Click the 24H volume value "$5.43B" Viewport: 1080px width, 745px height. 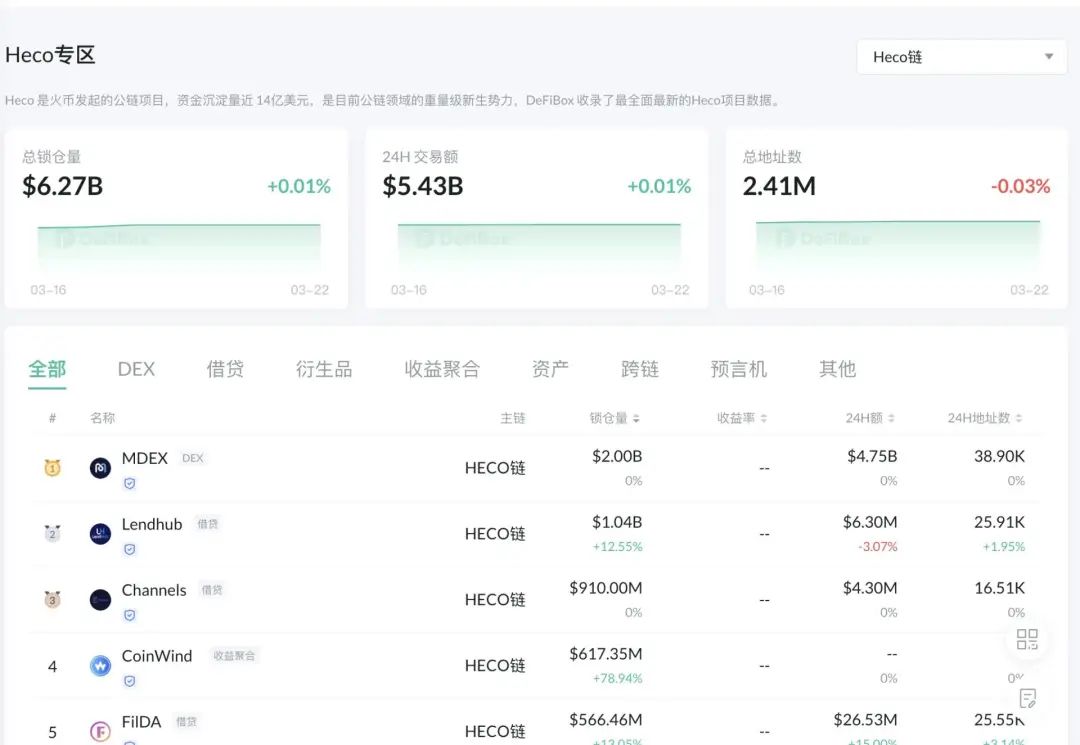(423, 186)
